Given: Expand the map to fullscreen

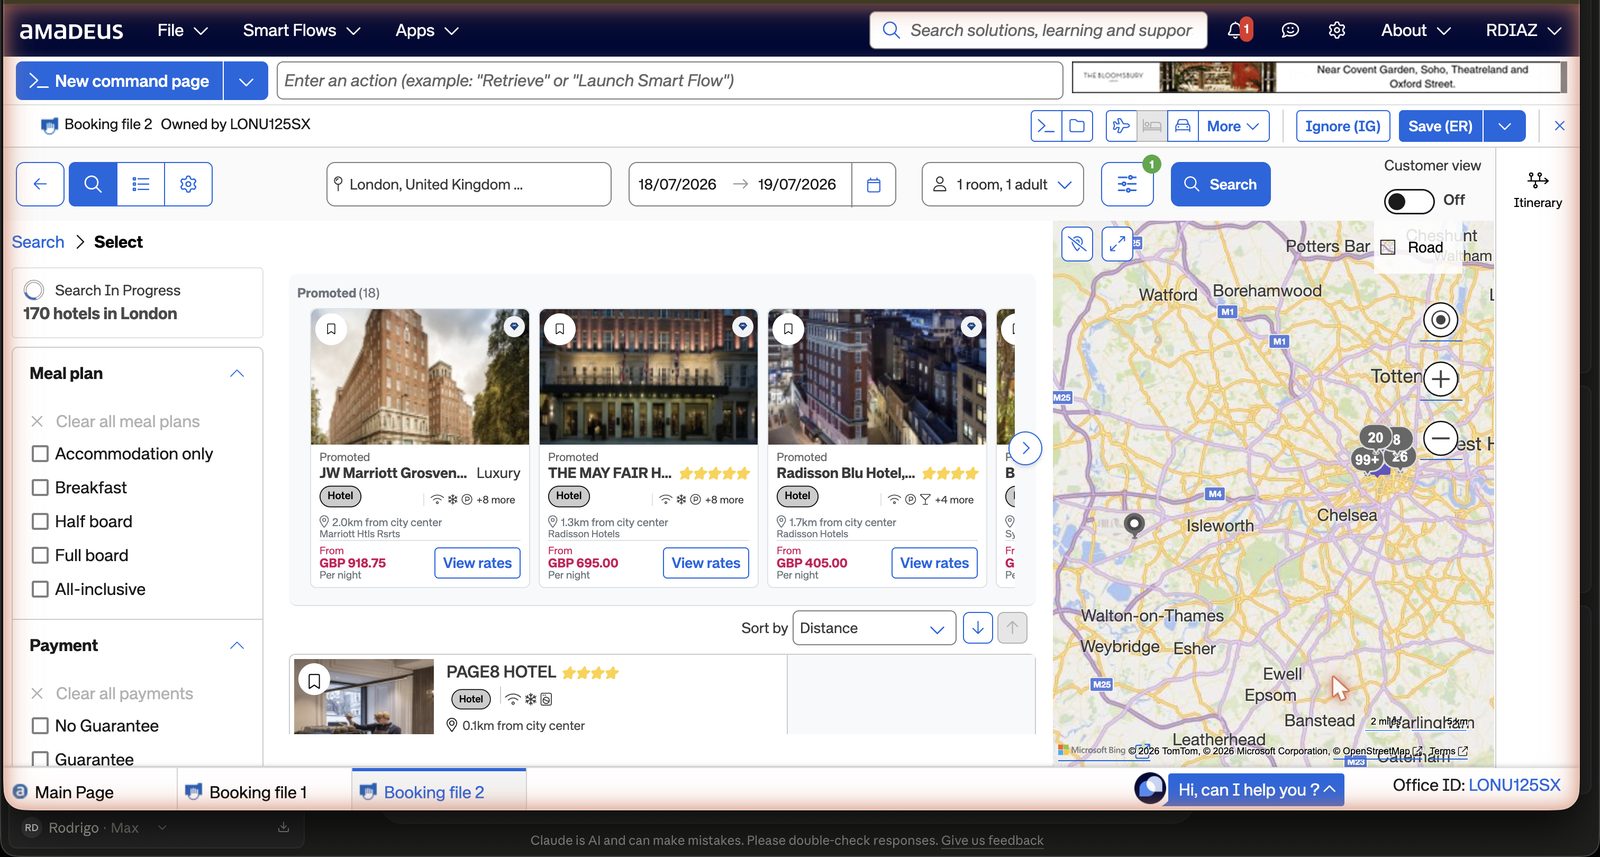Looking at the screenshot, I should coord(1117,243).
